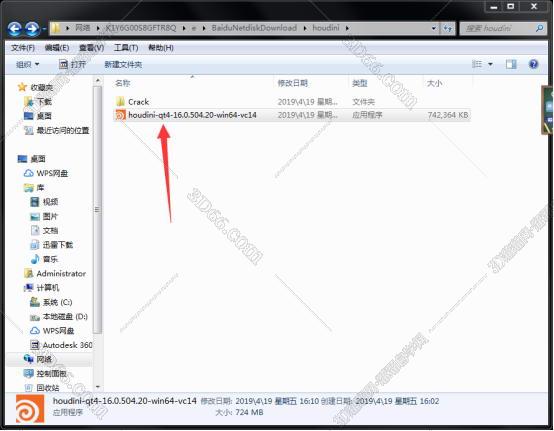Select 收藏夹 in the navigation pane
This screenshot has height=431, width=554.
tap(41, 87)
